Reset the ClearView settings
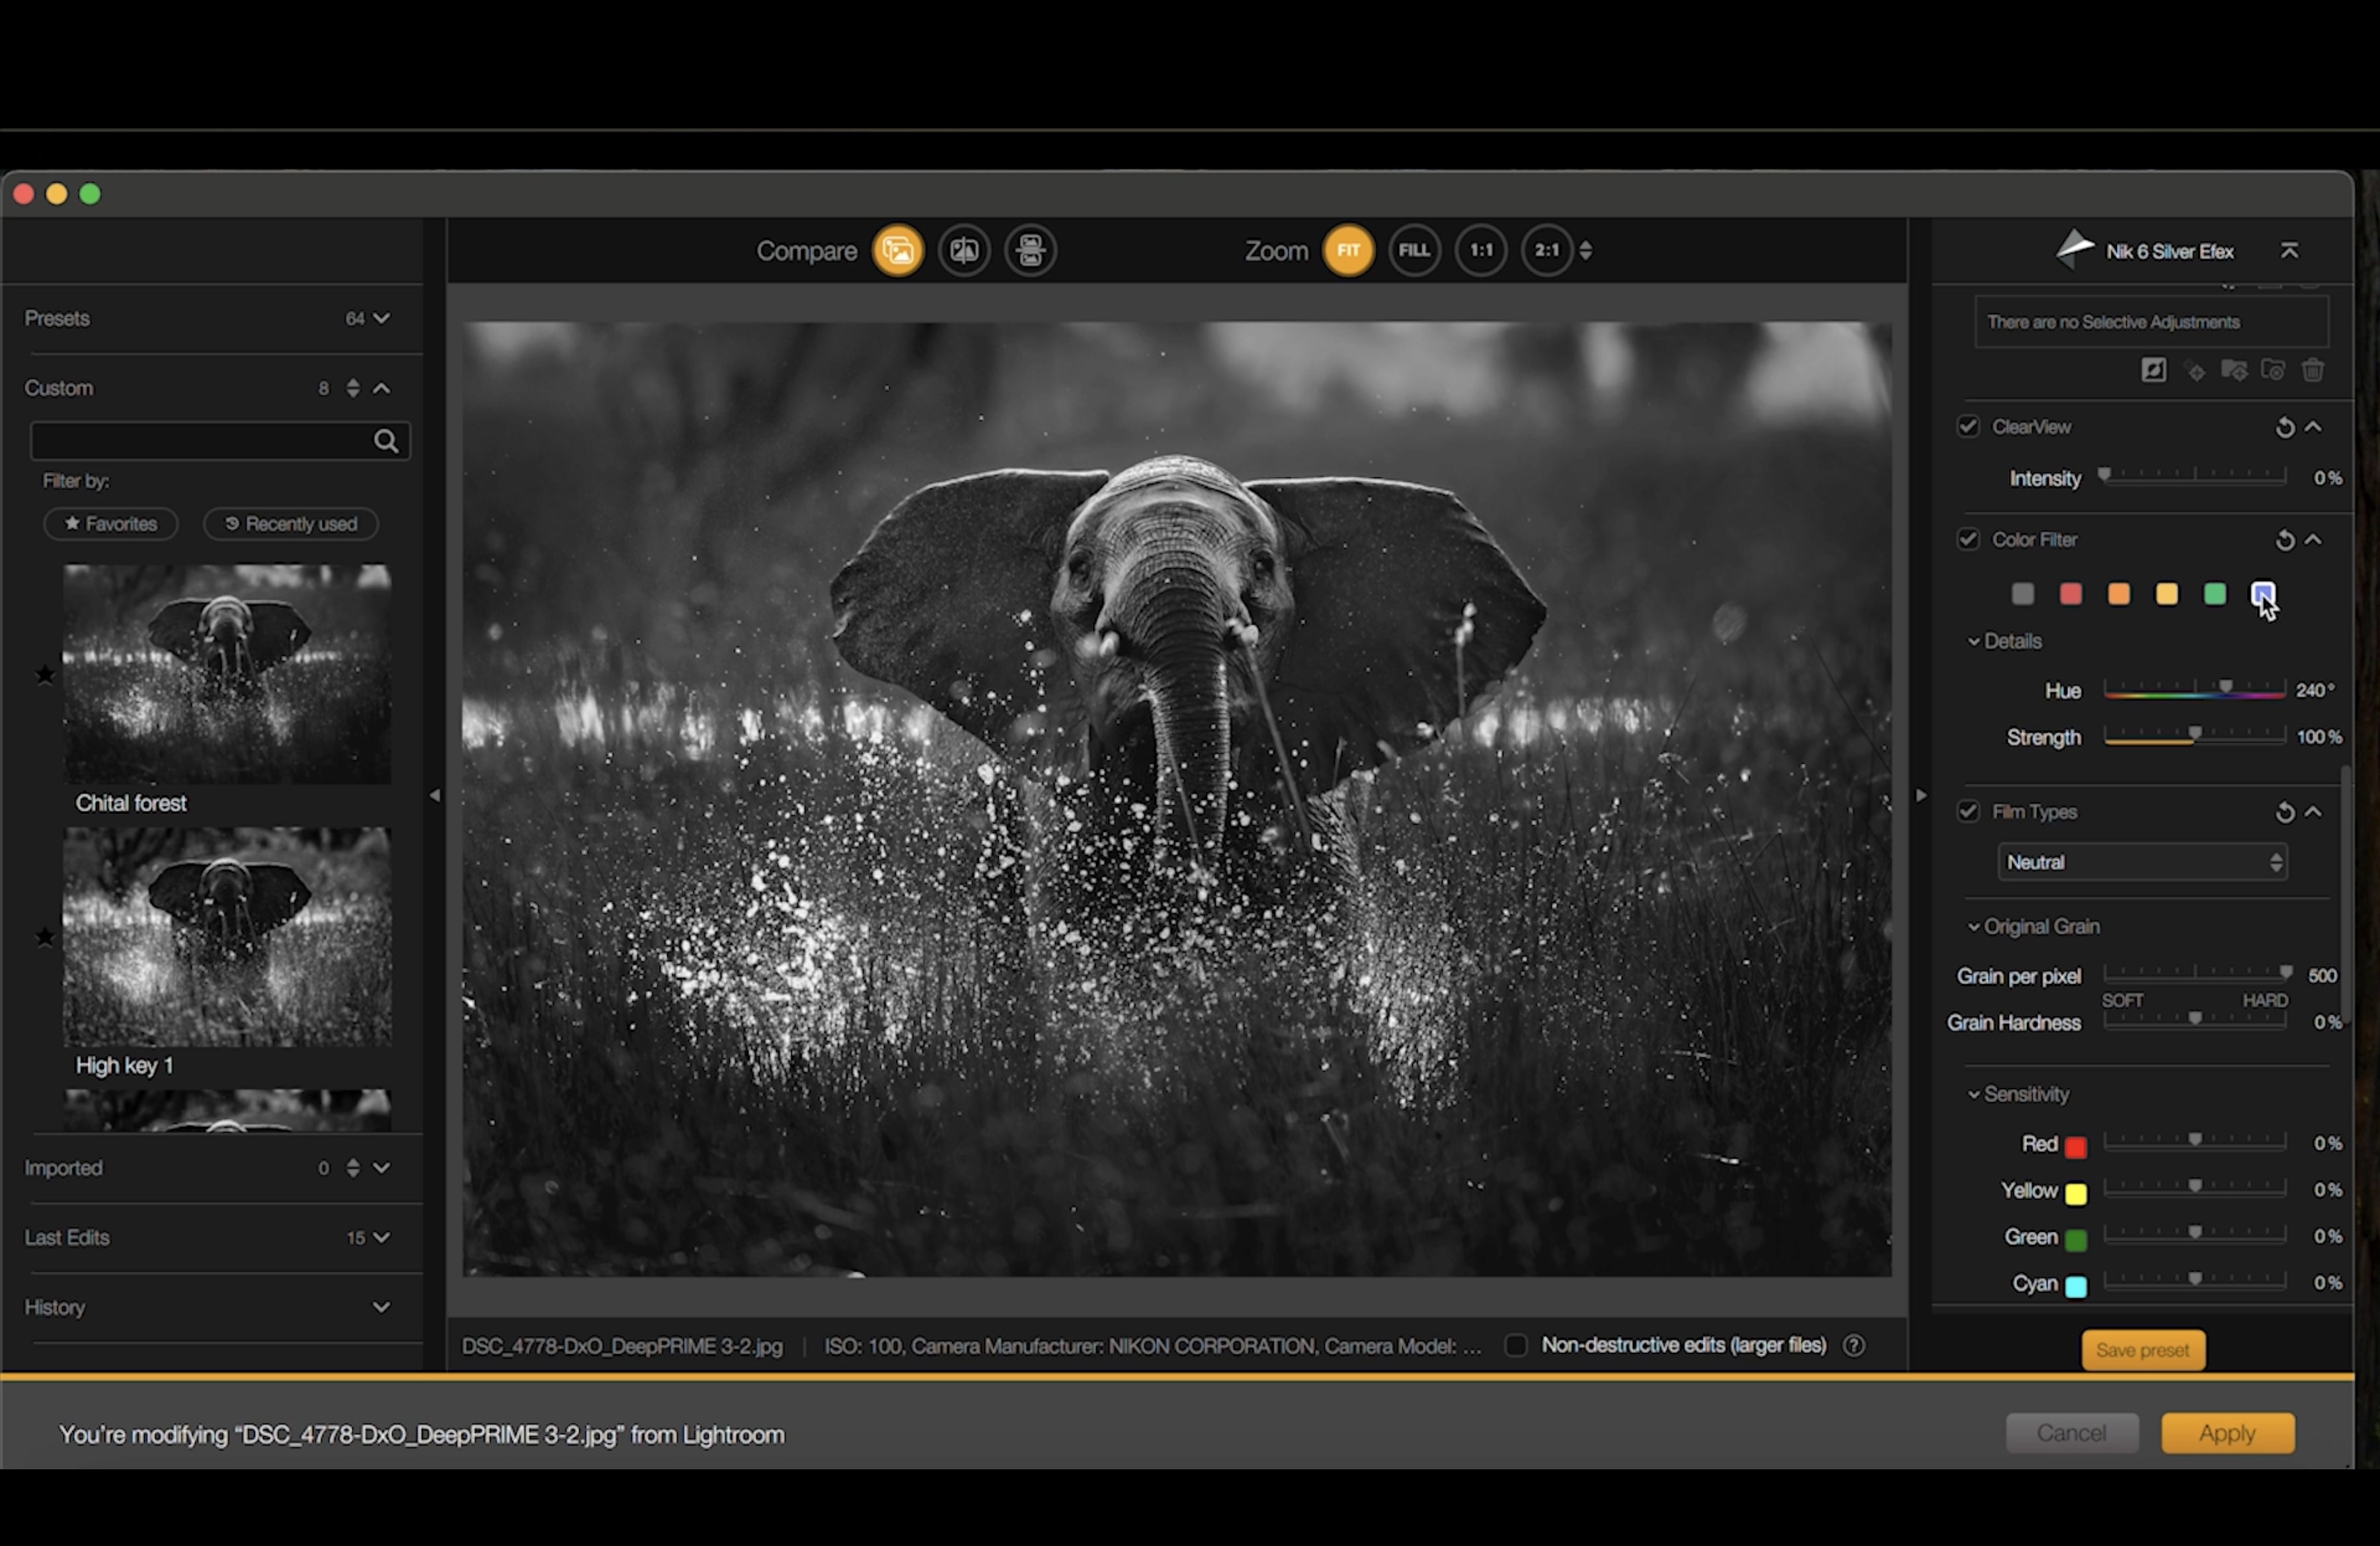 click(2284, 428)
